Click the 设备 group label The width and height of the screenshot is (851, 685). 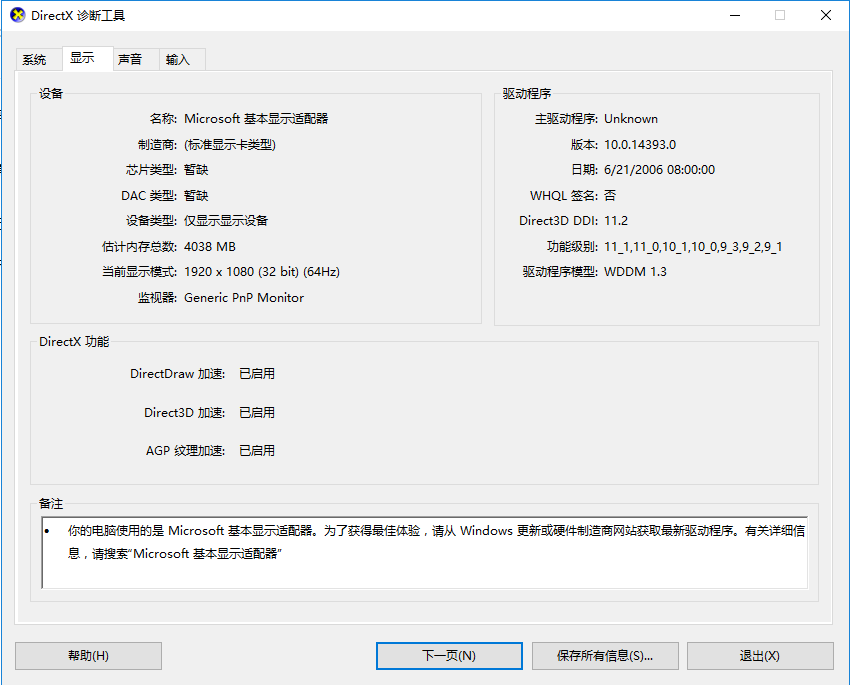point(51,93)
